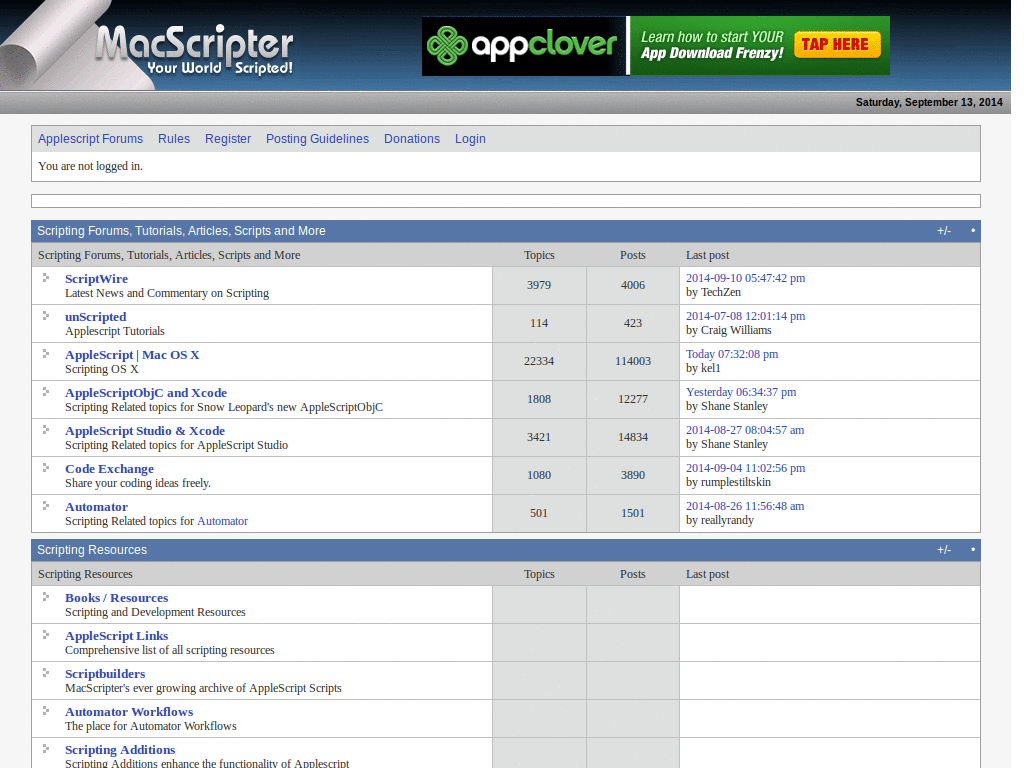This screenshot has height=768, width=1024.
Task: Click the Scripting Additions row icon
Action: point(46,748)
